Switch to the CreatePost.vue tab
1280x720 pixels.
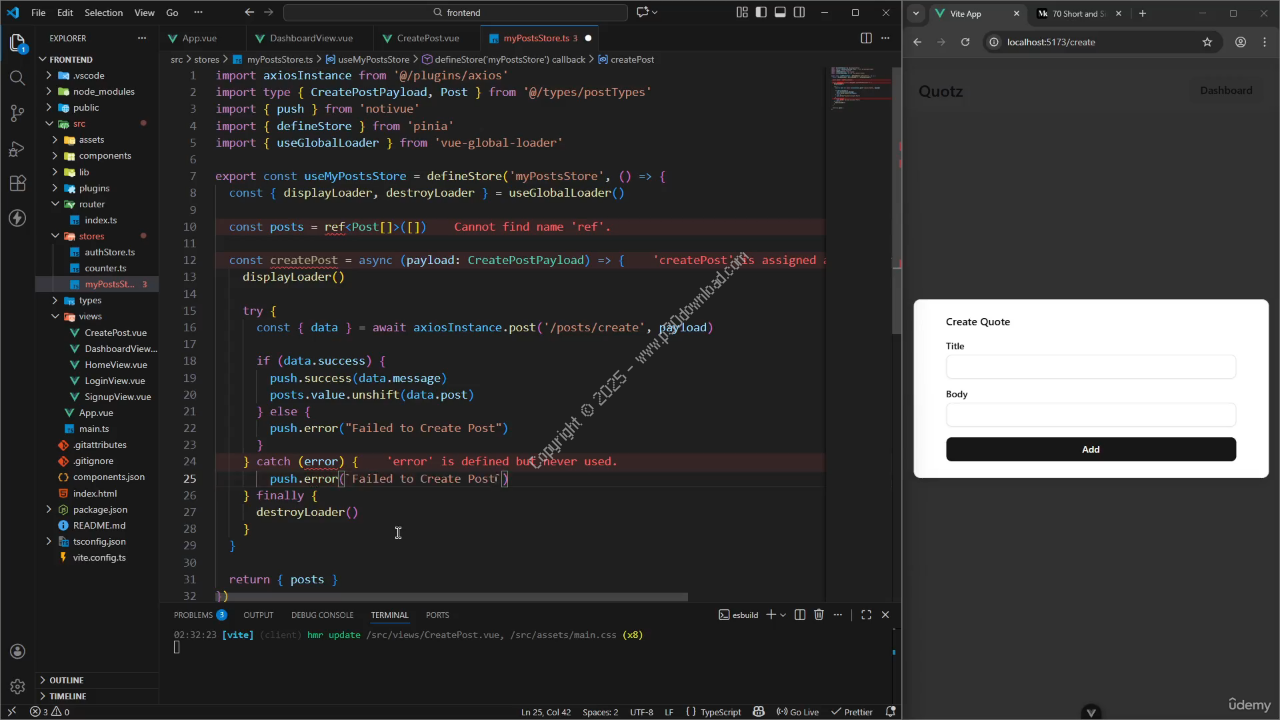coord(428,38)
